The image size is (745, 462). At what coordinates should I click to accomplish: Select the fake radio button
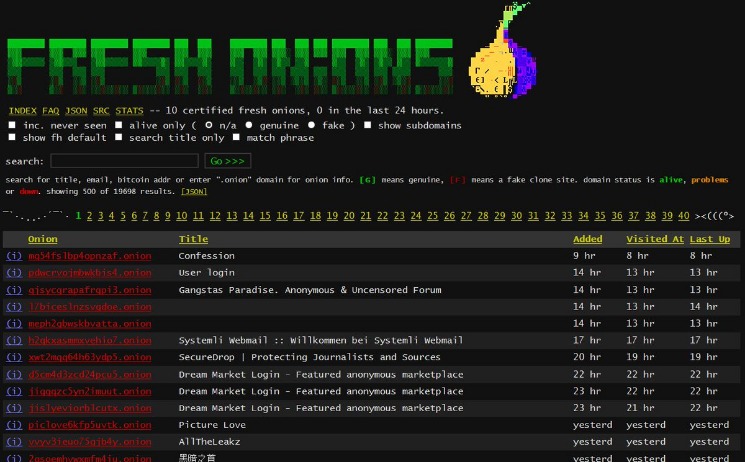click(311, 125)
